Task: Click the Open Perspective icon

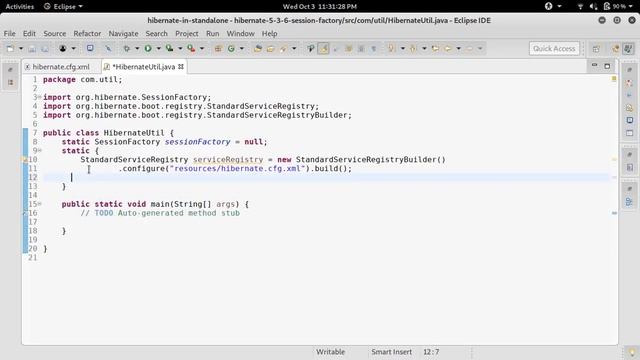Action: tap(596, 49)
